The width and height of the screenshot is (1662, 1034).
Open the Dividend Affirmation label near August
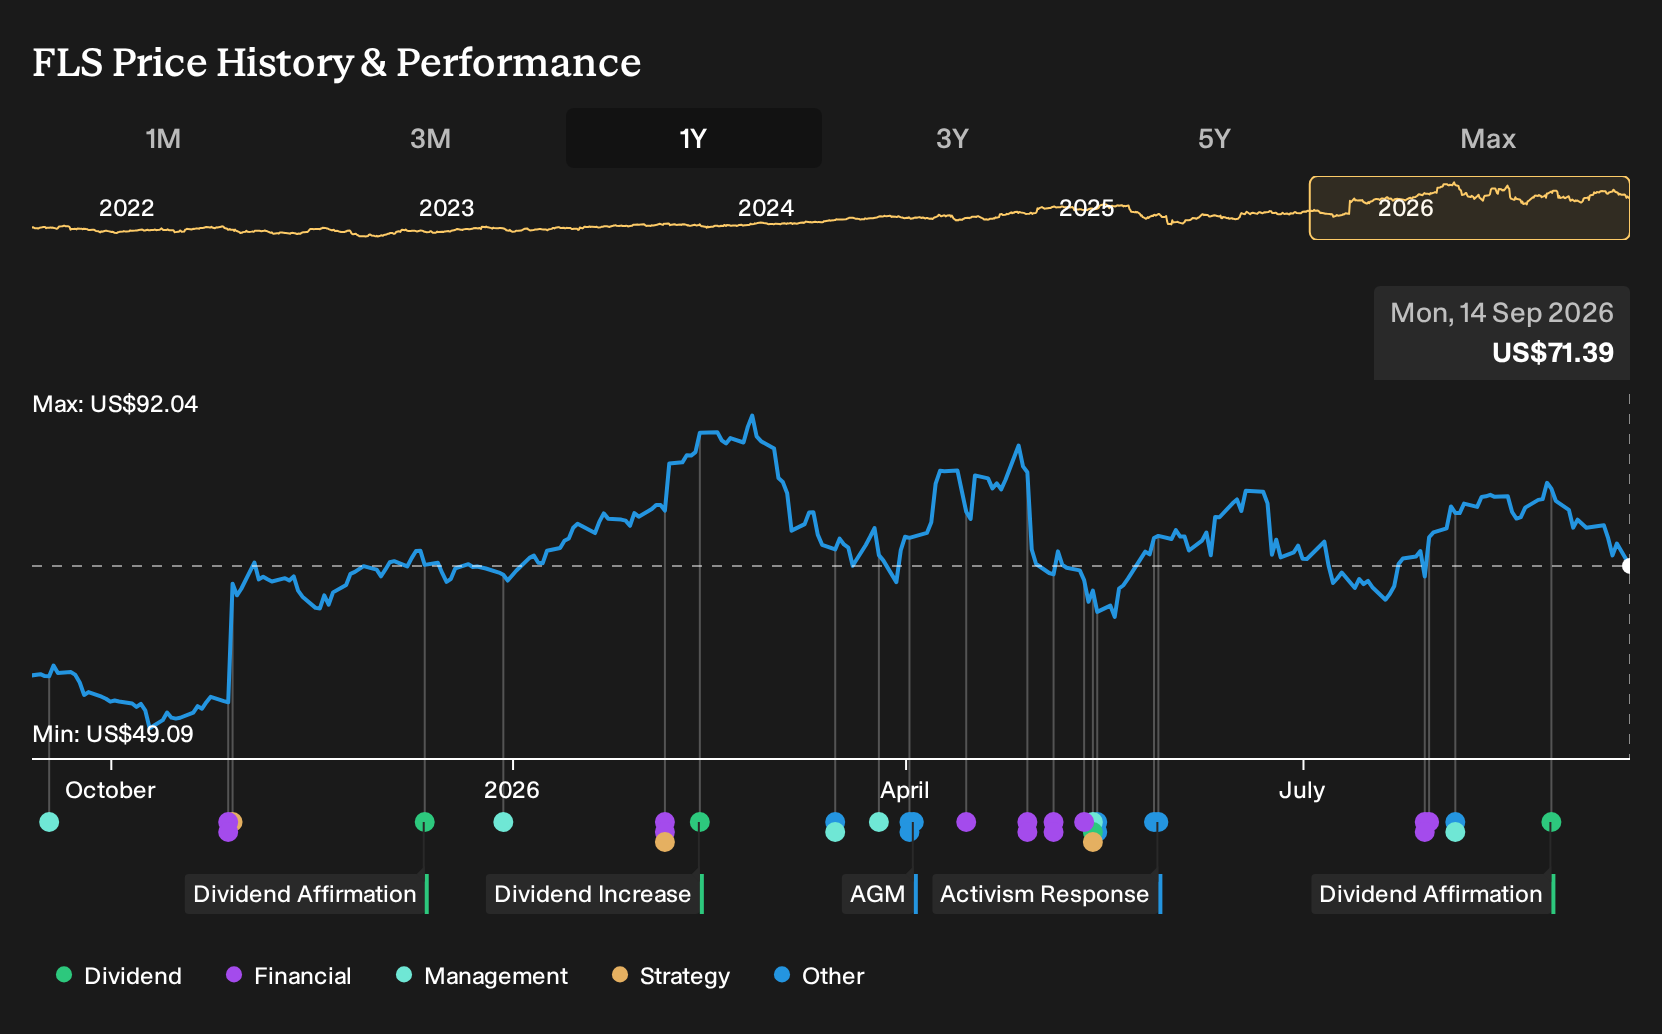pos(1432,894)
